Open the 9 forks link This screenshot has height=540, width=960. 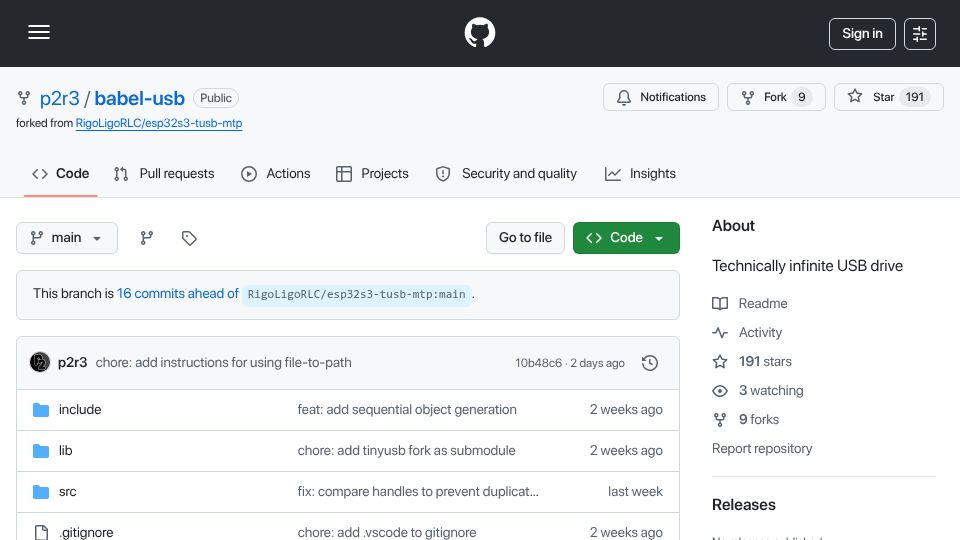[746, 419]
